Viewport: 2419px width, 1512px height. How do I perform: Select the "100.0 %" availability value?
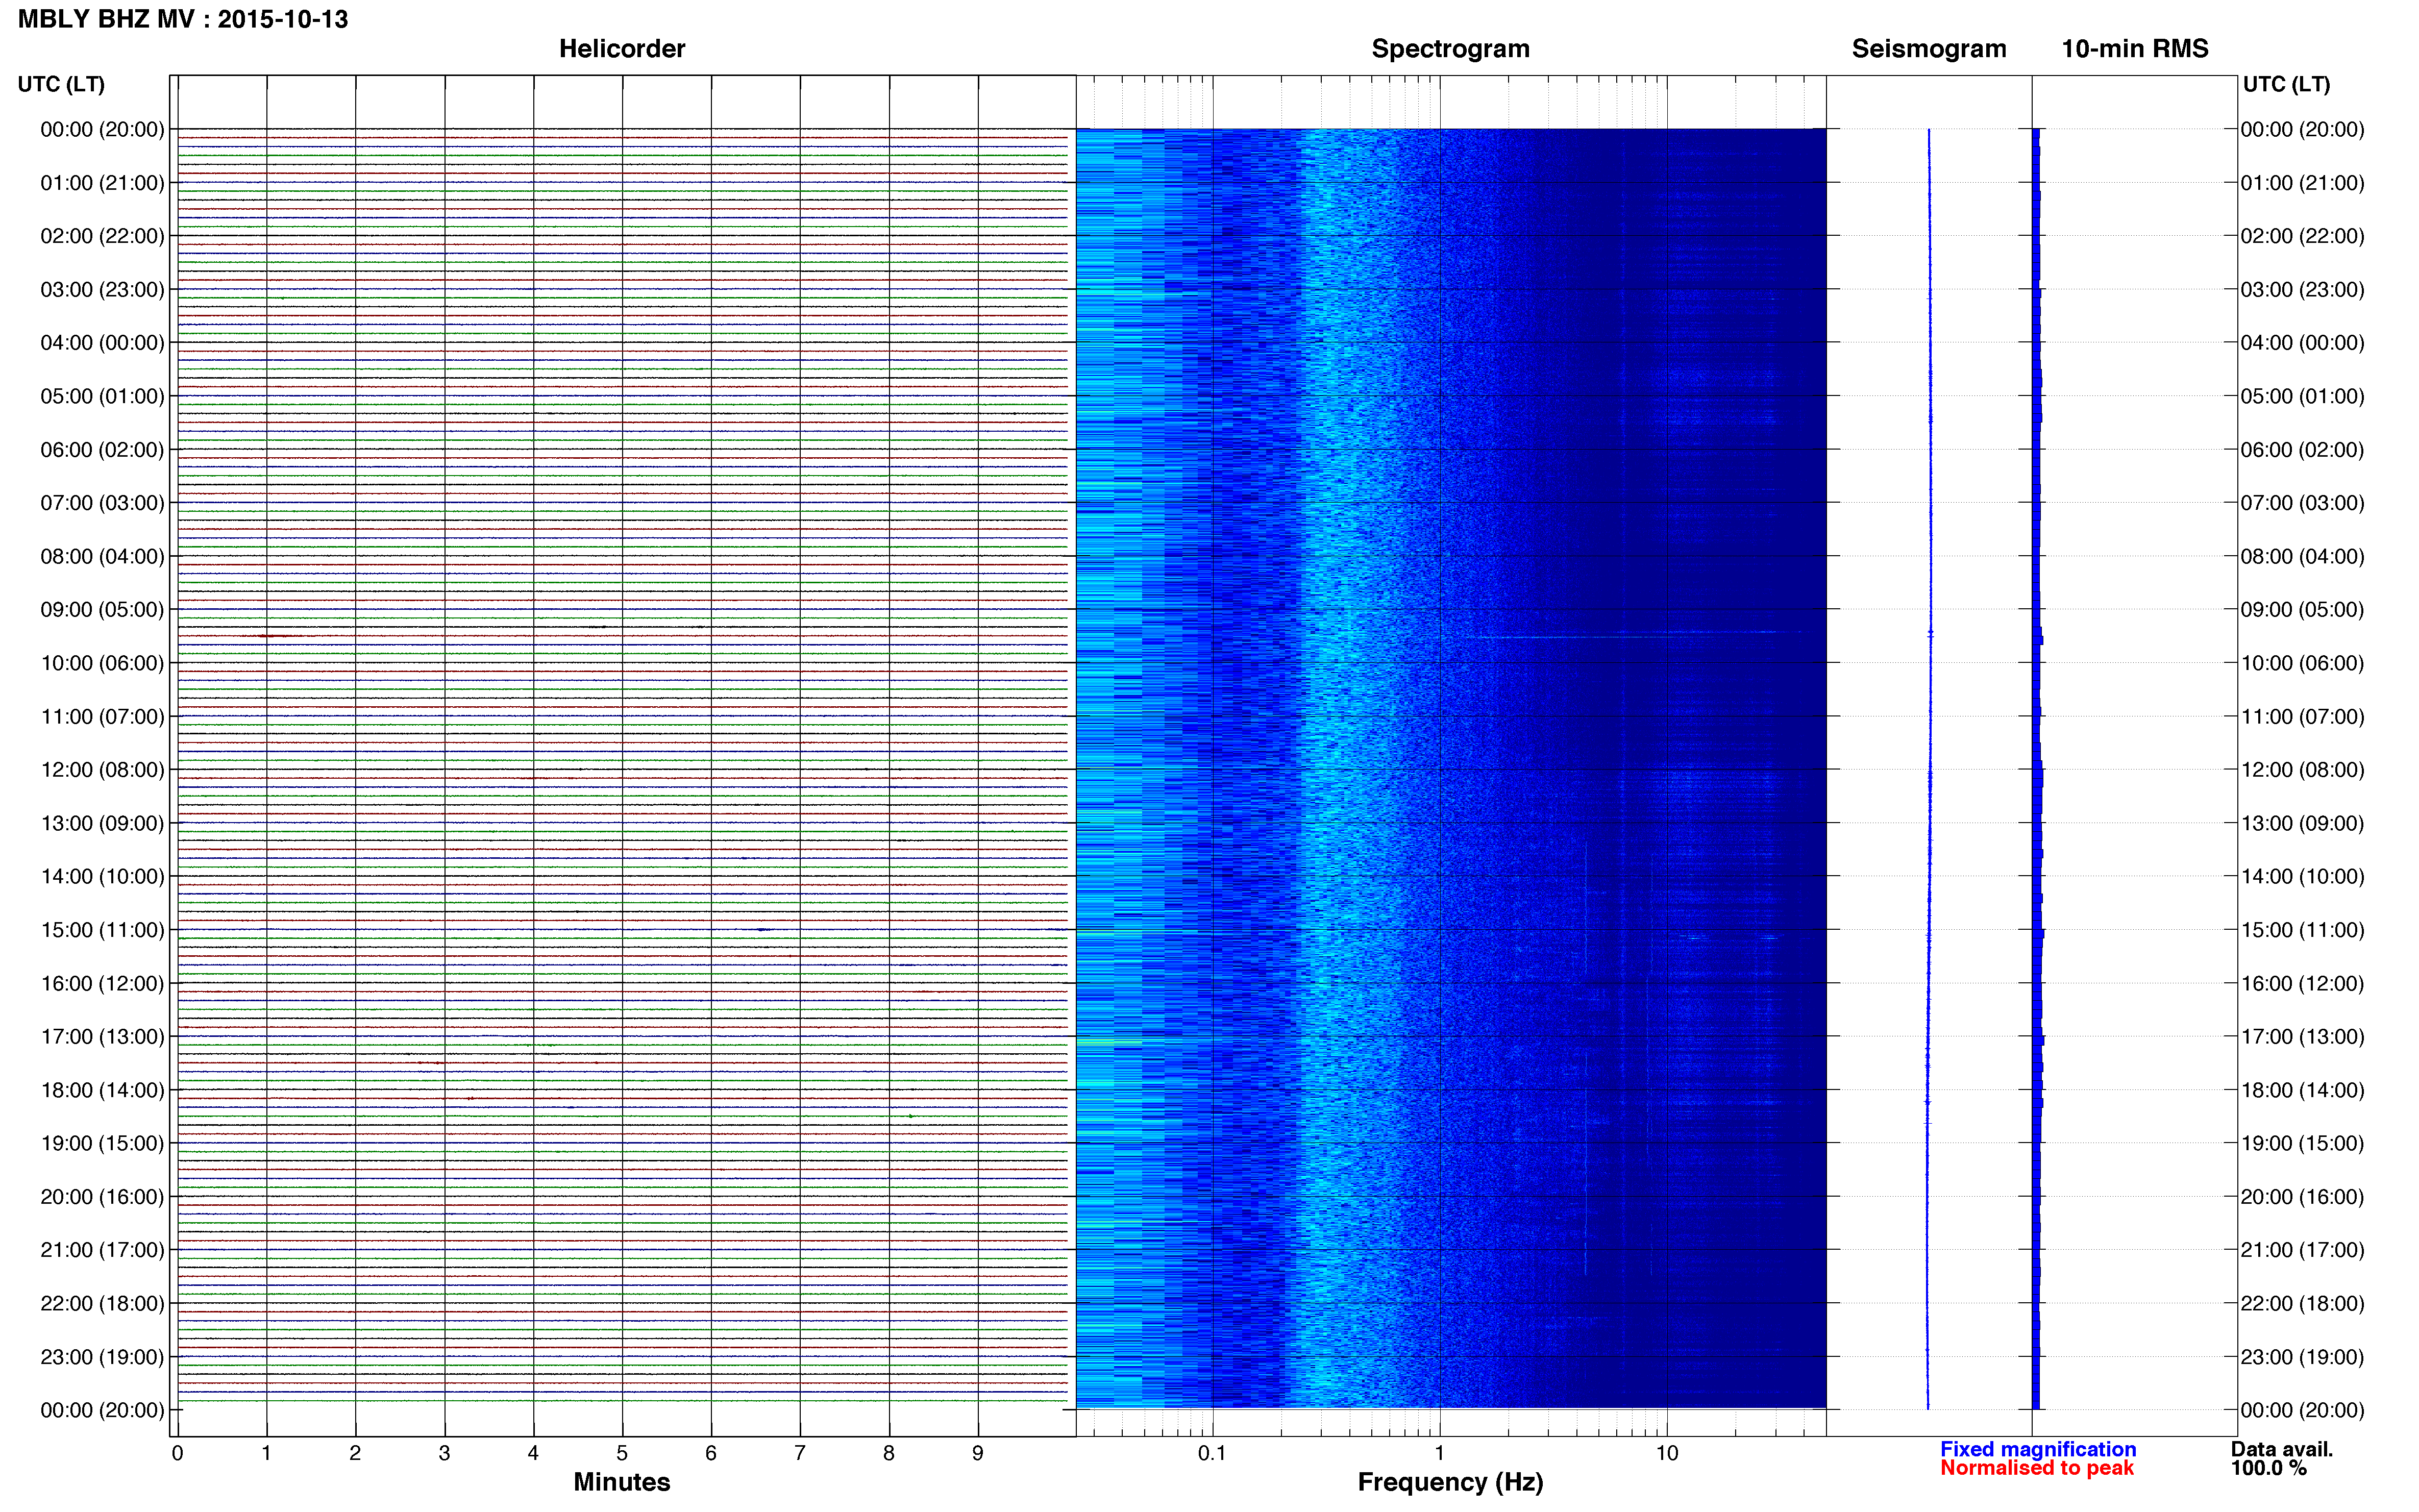(2269, 1468)
